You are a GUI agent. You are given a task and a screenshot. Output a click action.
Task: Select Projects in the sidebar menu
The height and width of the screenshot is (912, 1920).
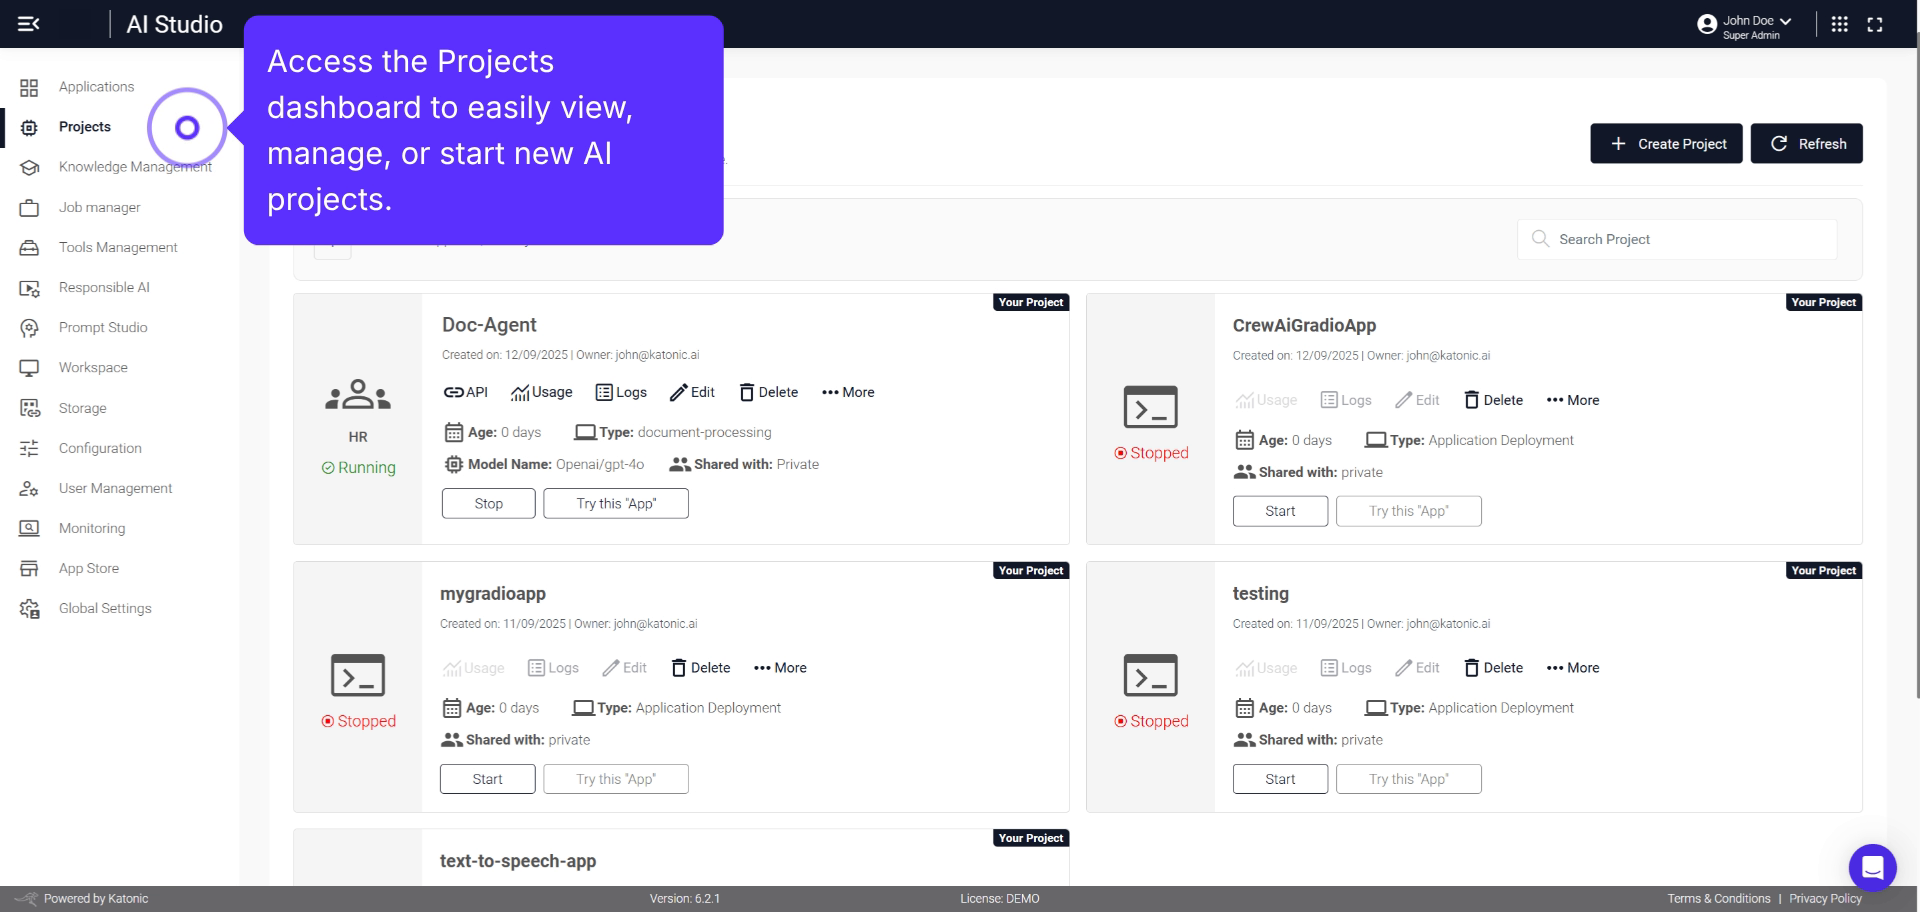click(84, 126)
